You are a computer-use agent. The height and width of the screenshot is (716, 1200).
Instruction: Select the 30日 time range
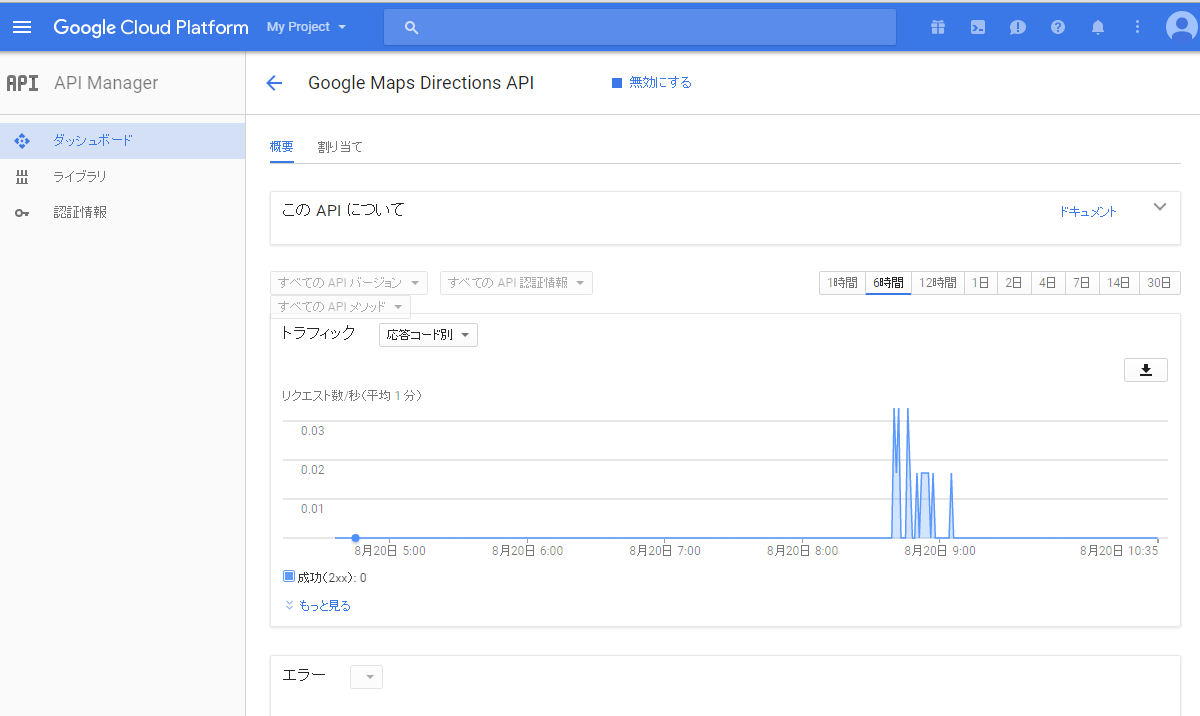click(1160, 283)
